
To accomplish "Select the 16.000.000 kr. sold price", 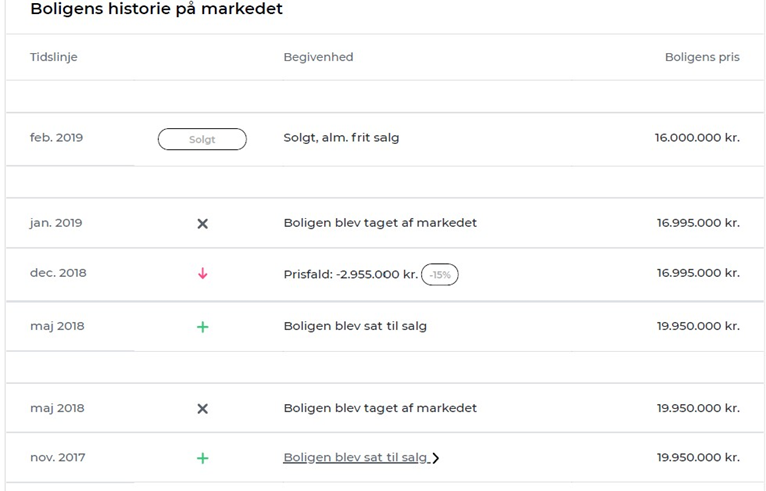I will click(697, 138).
